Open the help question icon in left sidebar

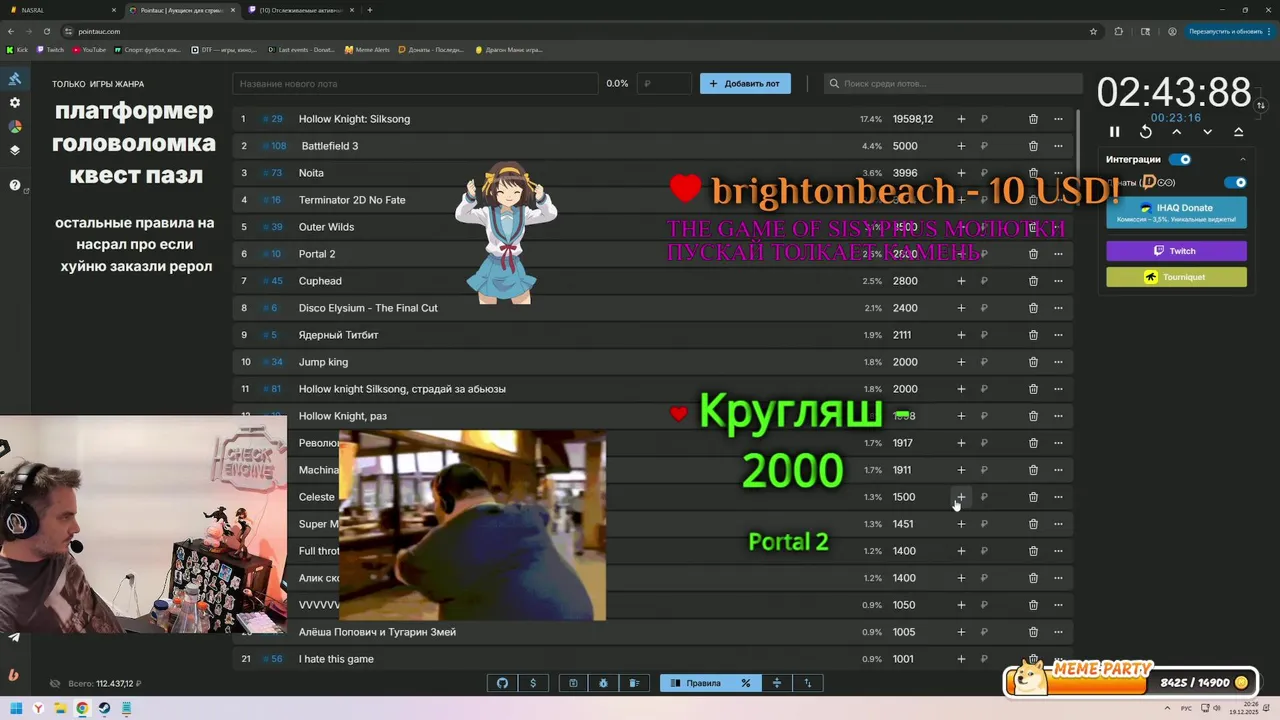pos(15,185)
